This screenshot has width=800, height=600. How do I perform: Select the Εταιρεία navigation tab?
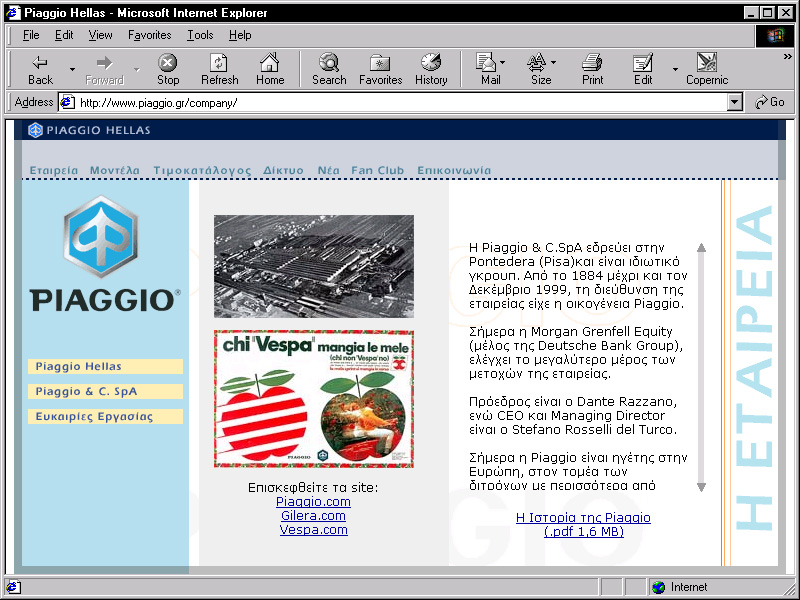[54, 170]
